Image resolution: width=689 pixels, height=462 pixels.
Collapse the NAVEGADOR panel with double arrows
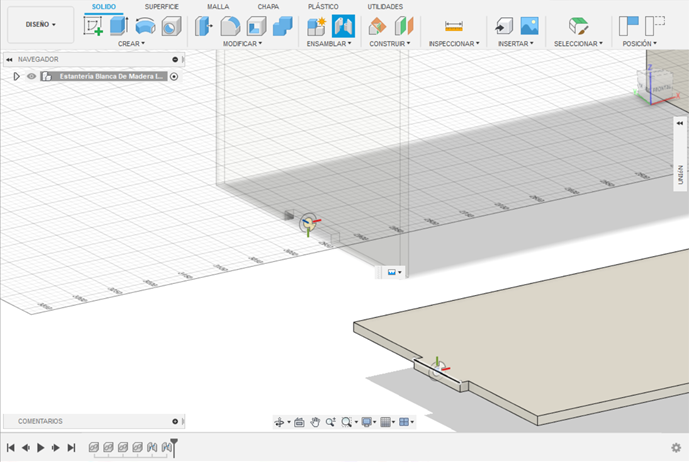9,59
